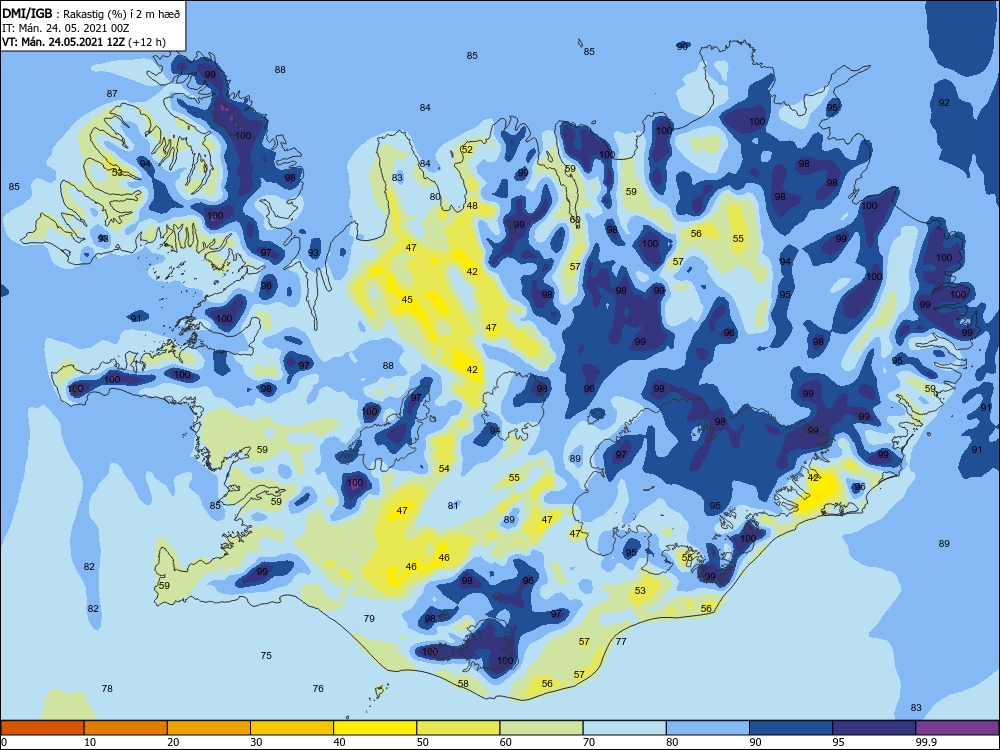Click the '48' humidity value on the map
This screenshot has width=1000, height=750.
pos(472,205)
